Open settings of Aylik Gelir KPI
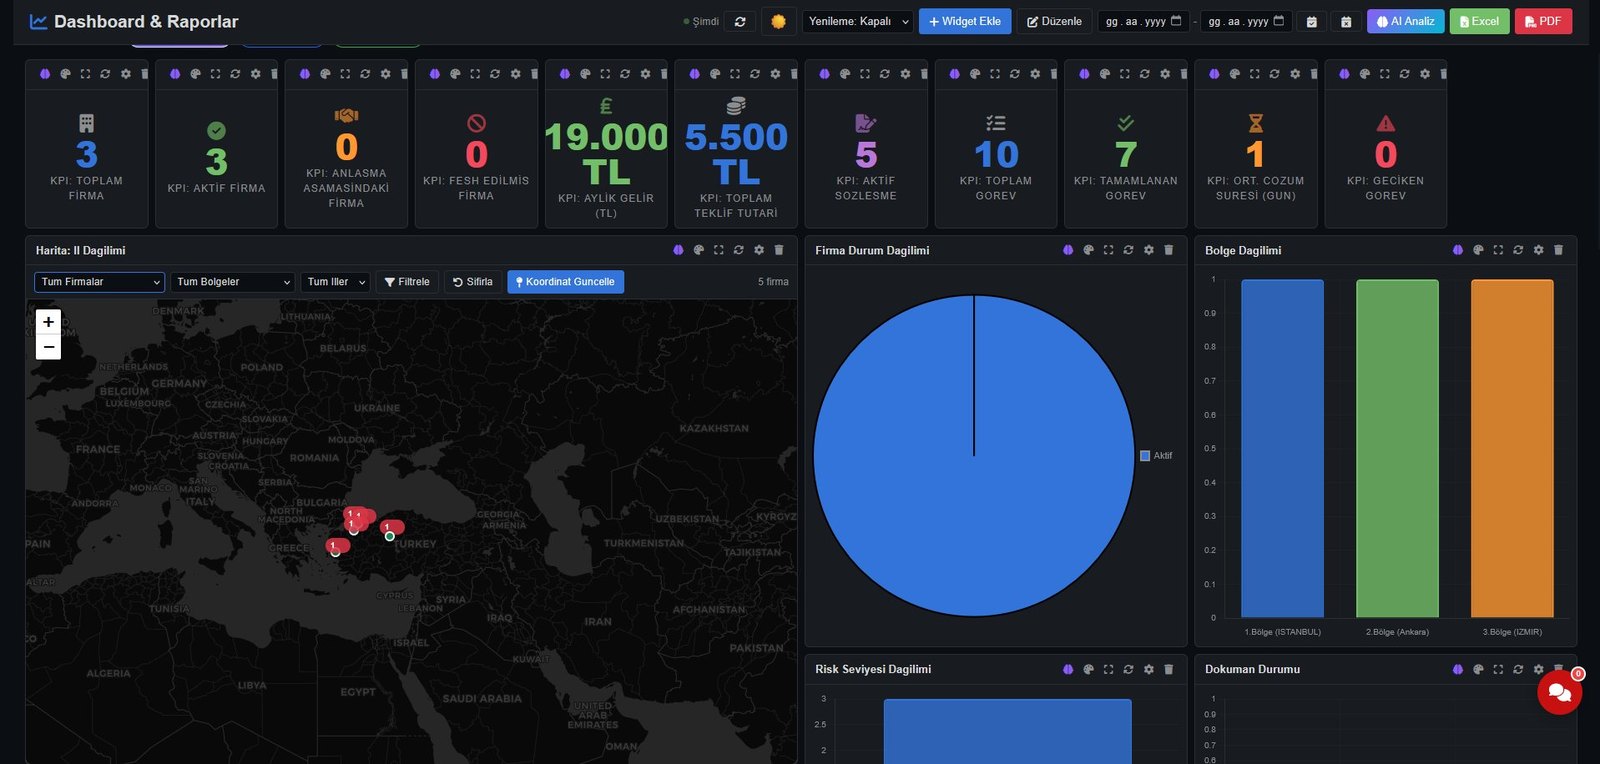 coord(645,74)
